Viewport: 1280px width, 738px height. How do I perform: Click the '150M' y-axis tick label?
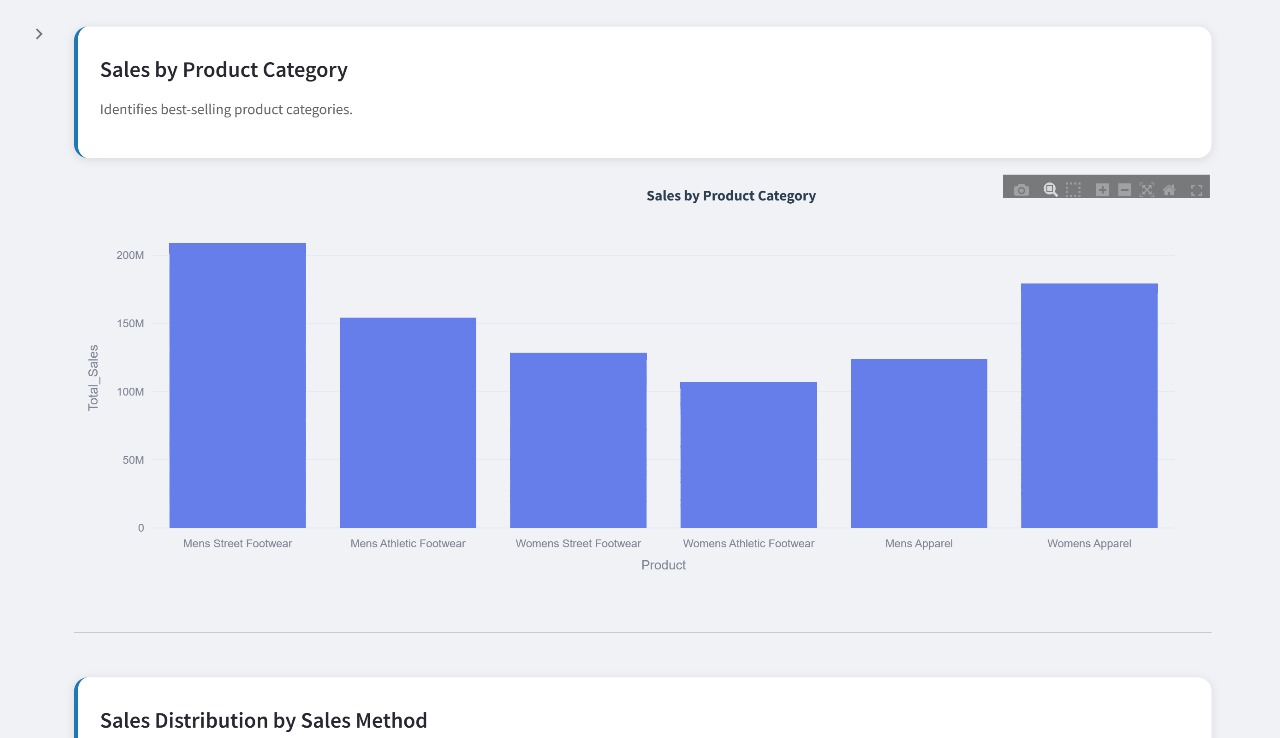point(130,324)
